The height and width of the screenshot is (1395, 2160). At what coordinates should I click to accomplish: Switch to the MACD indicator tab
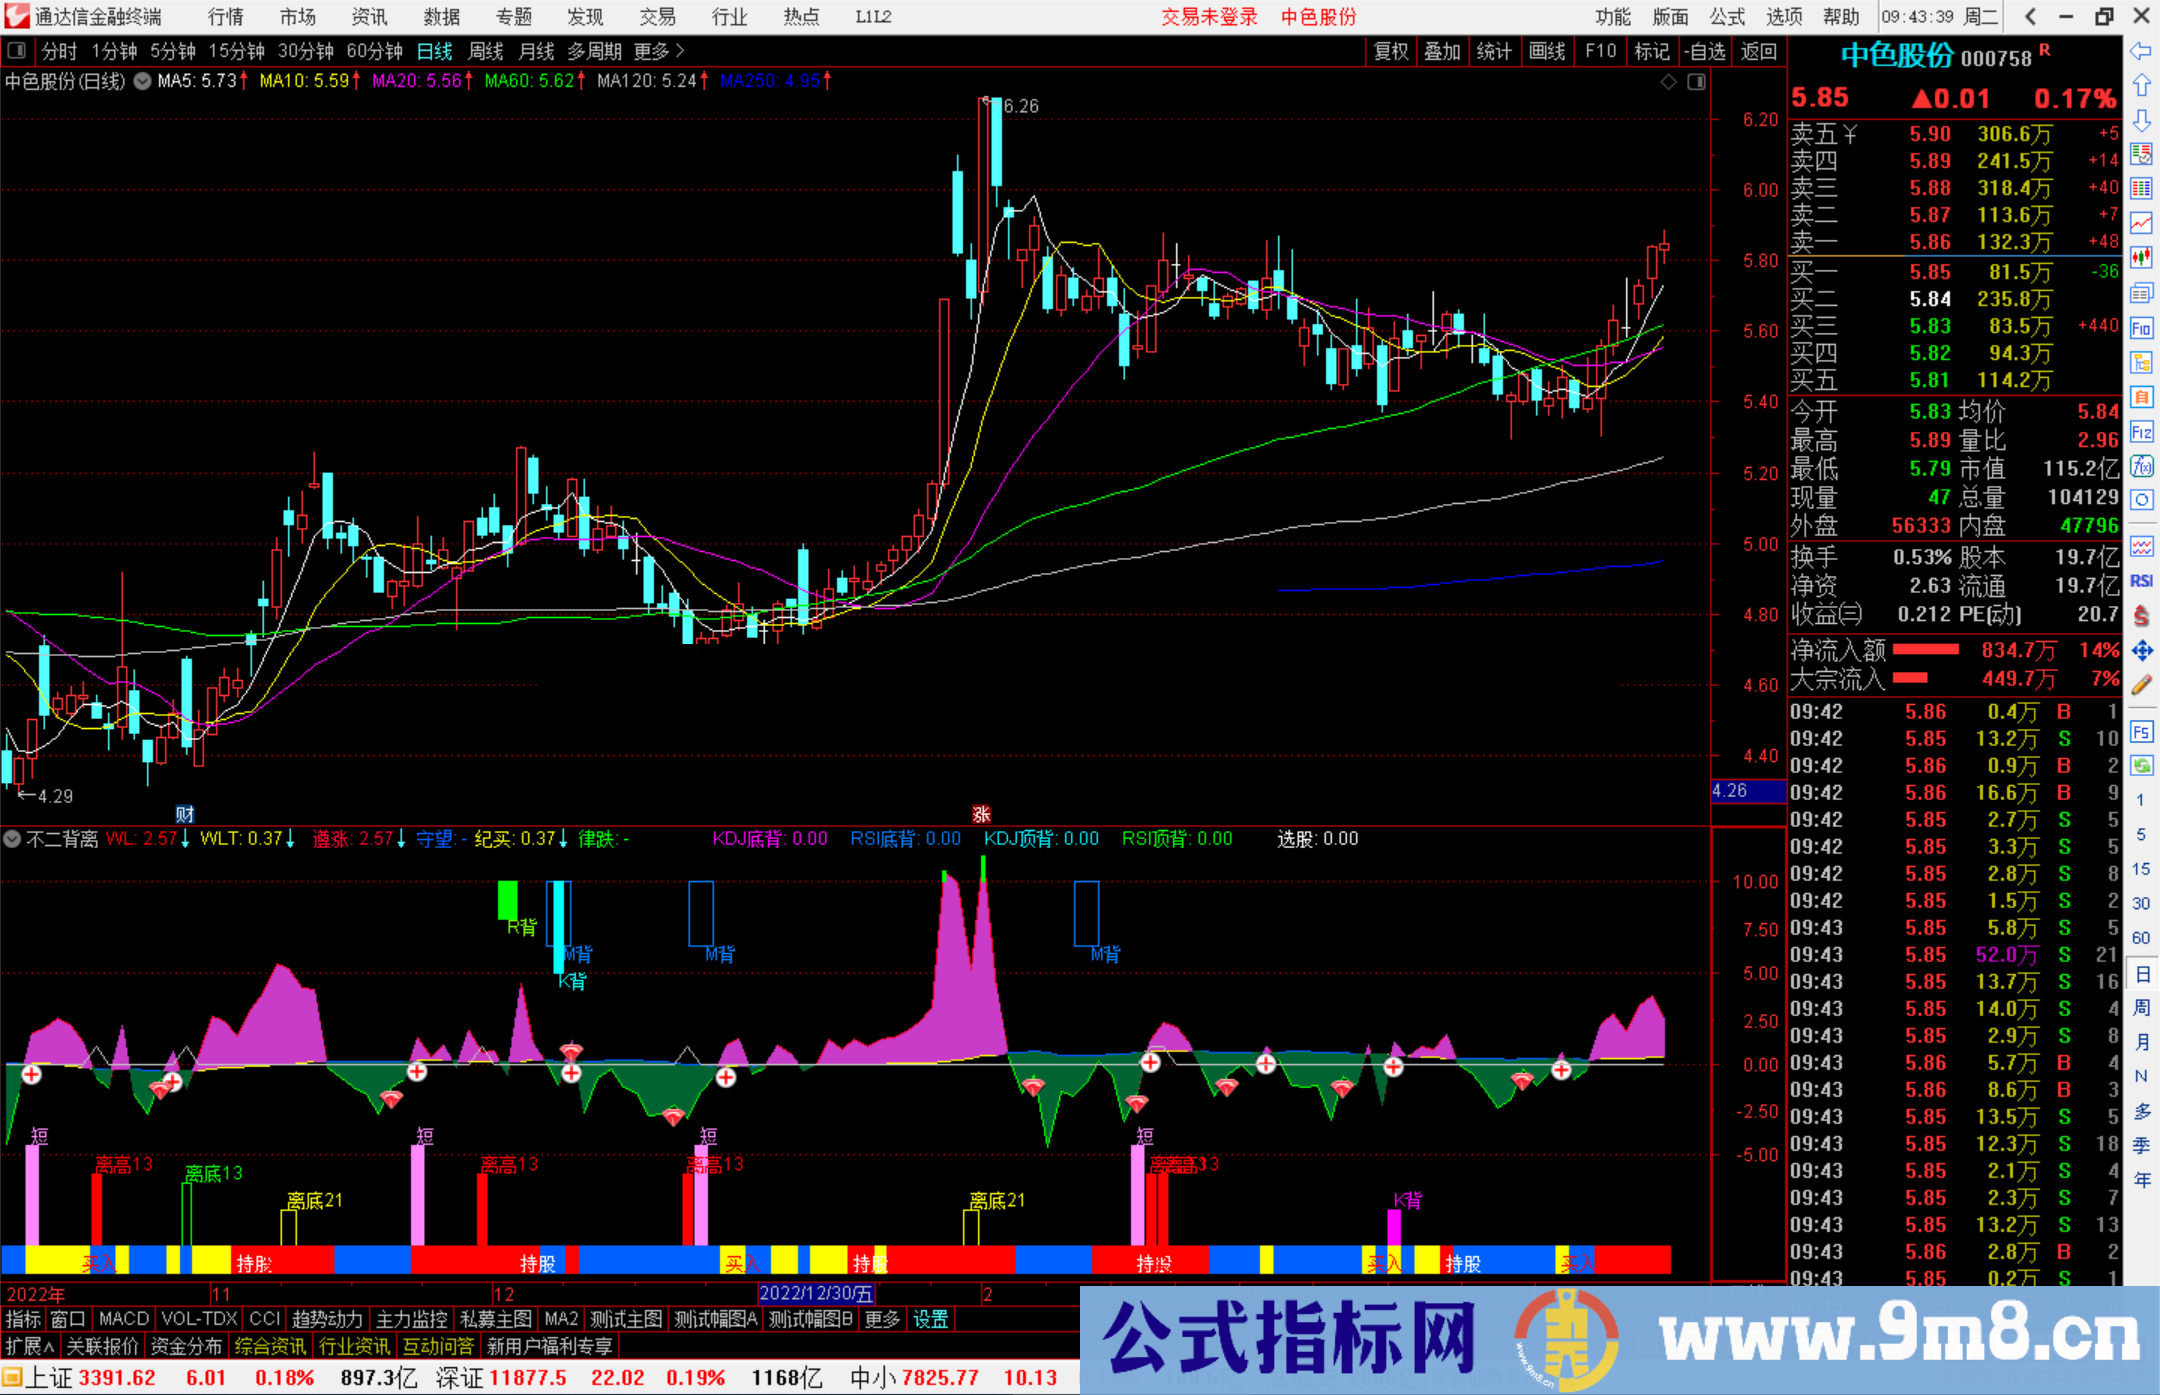pos(124,1319)
